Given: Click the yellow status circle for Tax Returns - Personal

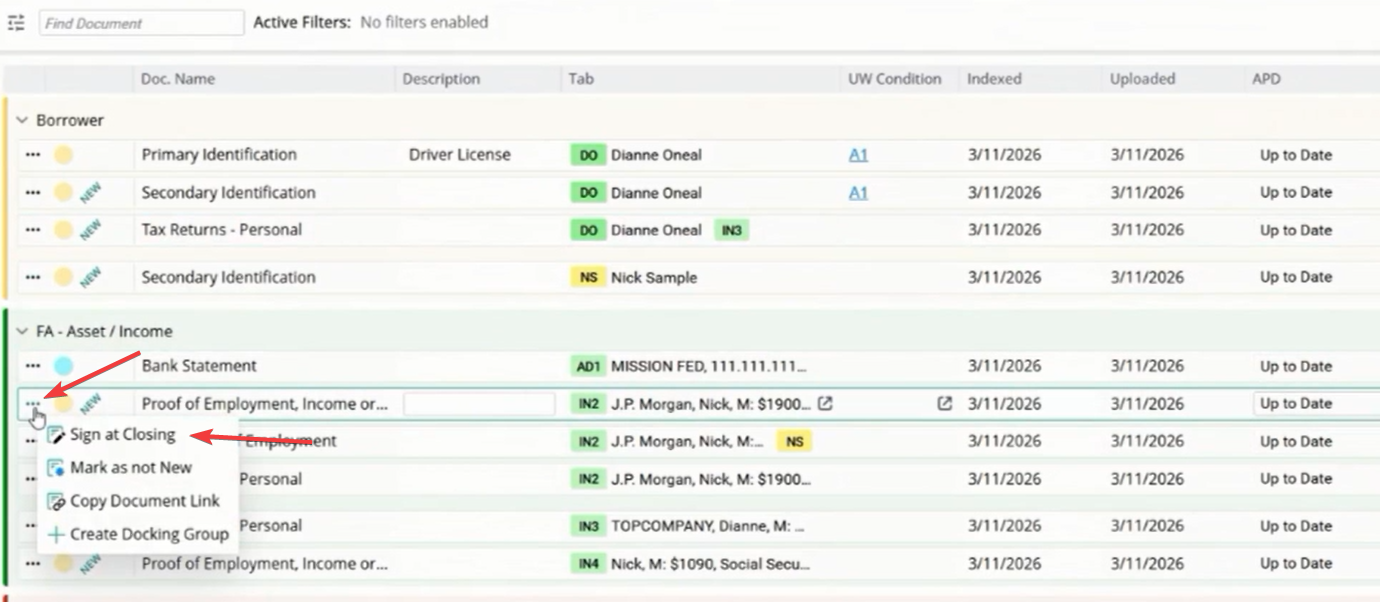Looking at the screenshot, I should [x=63, y=230].
